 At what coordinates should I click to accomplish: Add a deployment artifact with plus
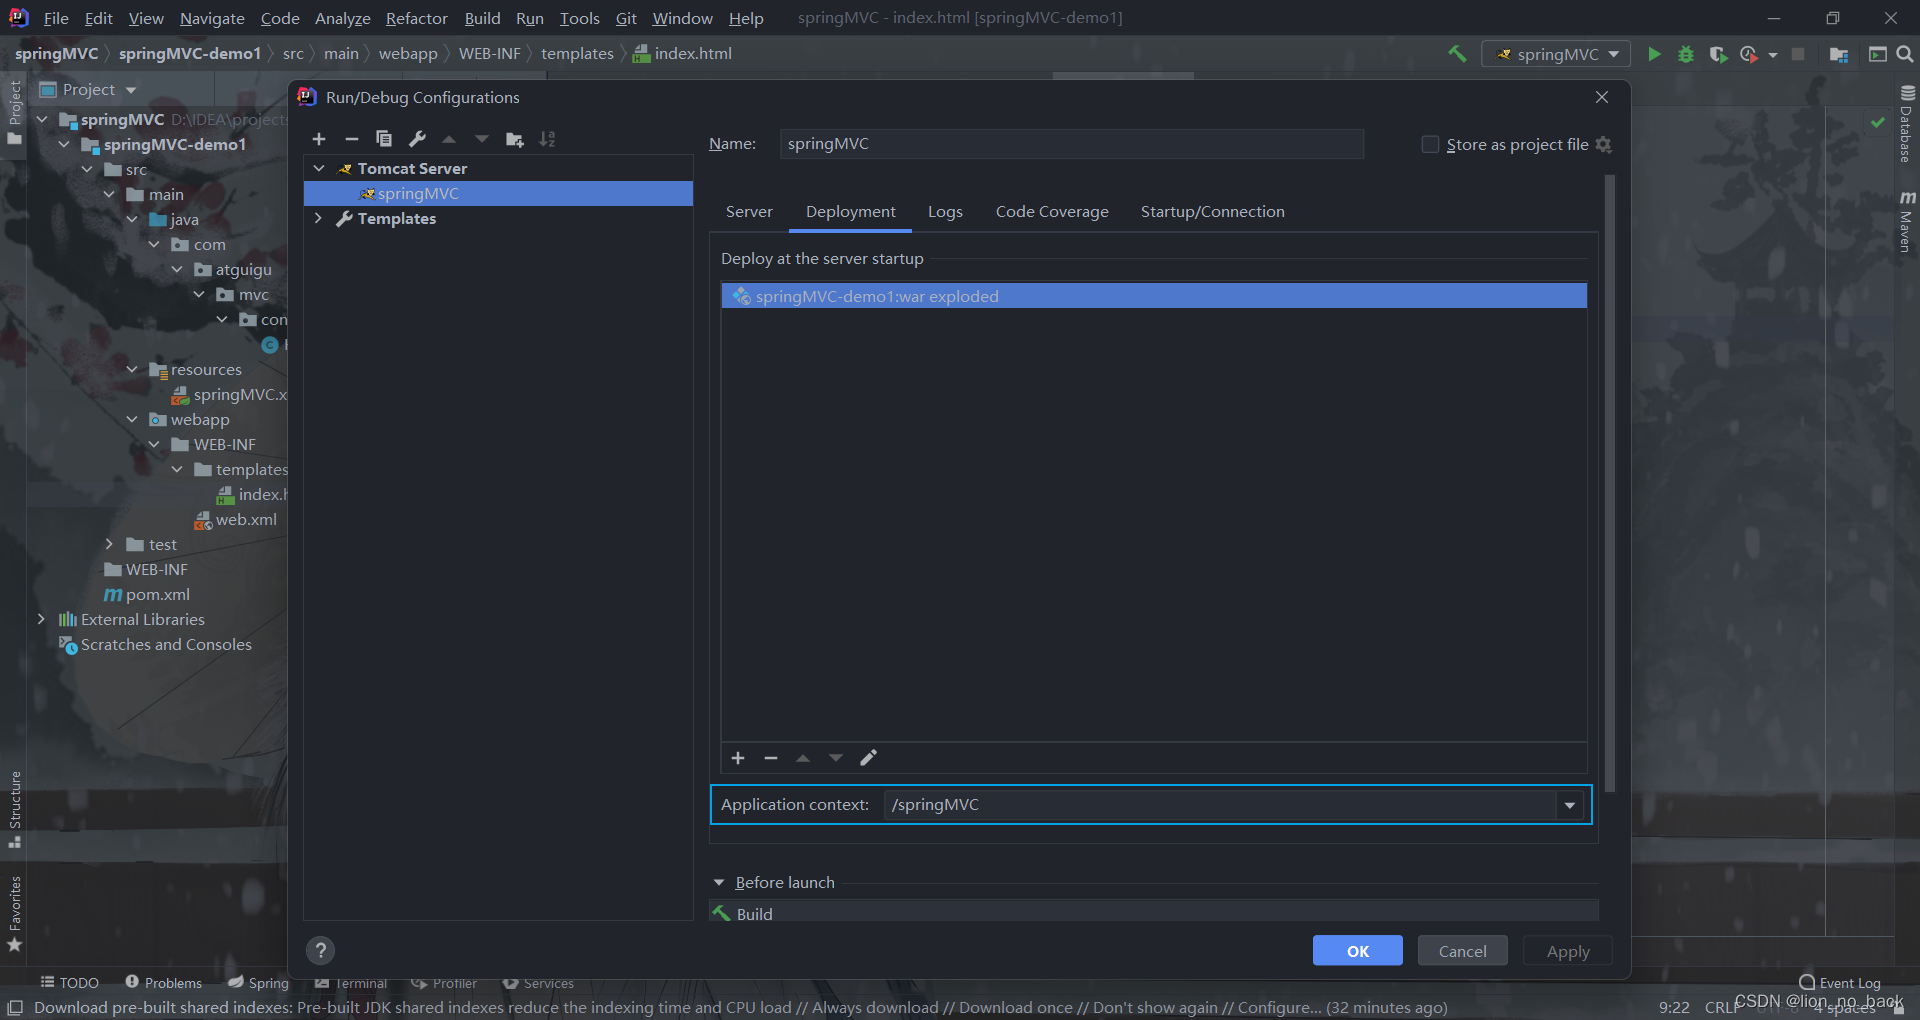coord(738,758)
